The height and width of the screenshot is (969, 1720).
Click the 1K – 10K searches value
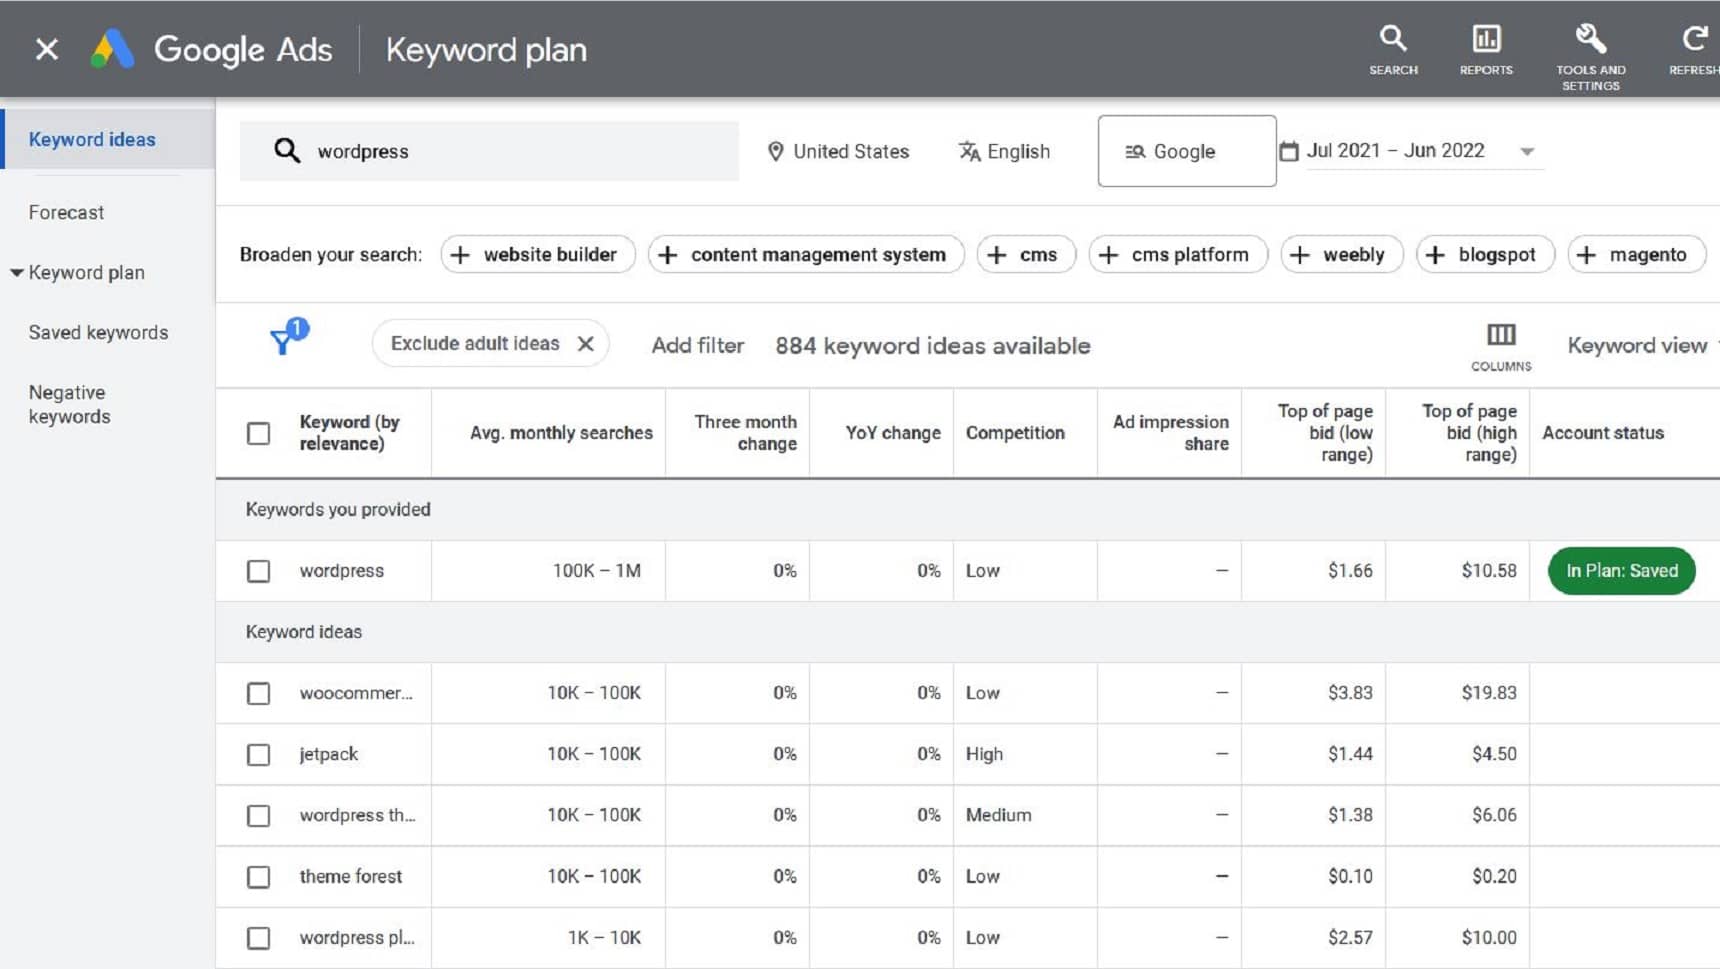point(604,938)
